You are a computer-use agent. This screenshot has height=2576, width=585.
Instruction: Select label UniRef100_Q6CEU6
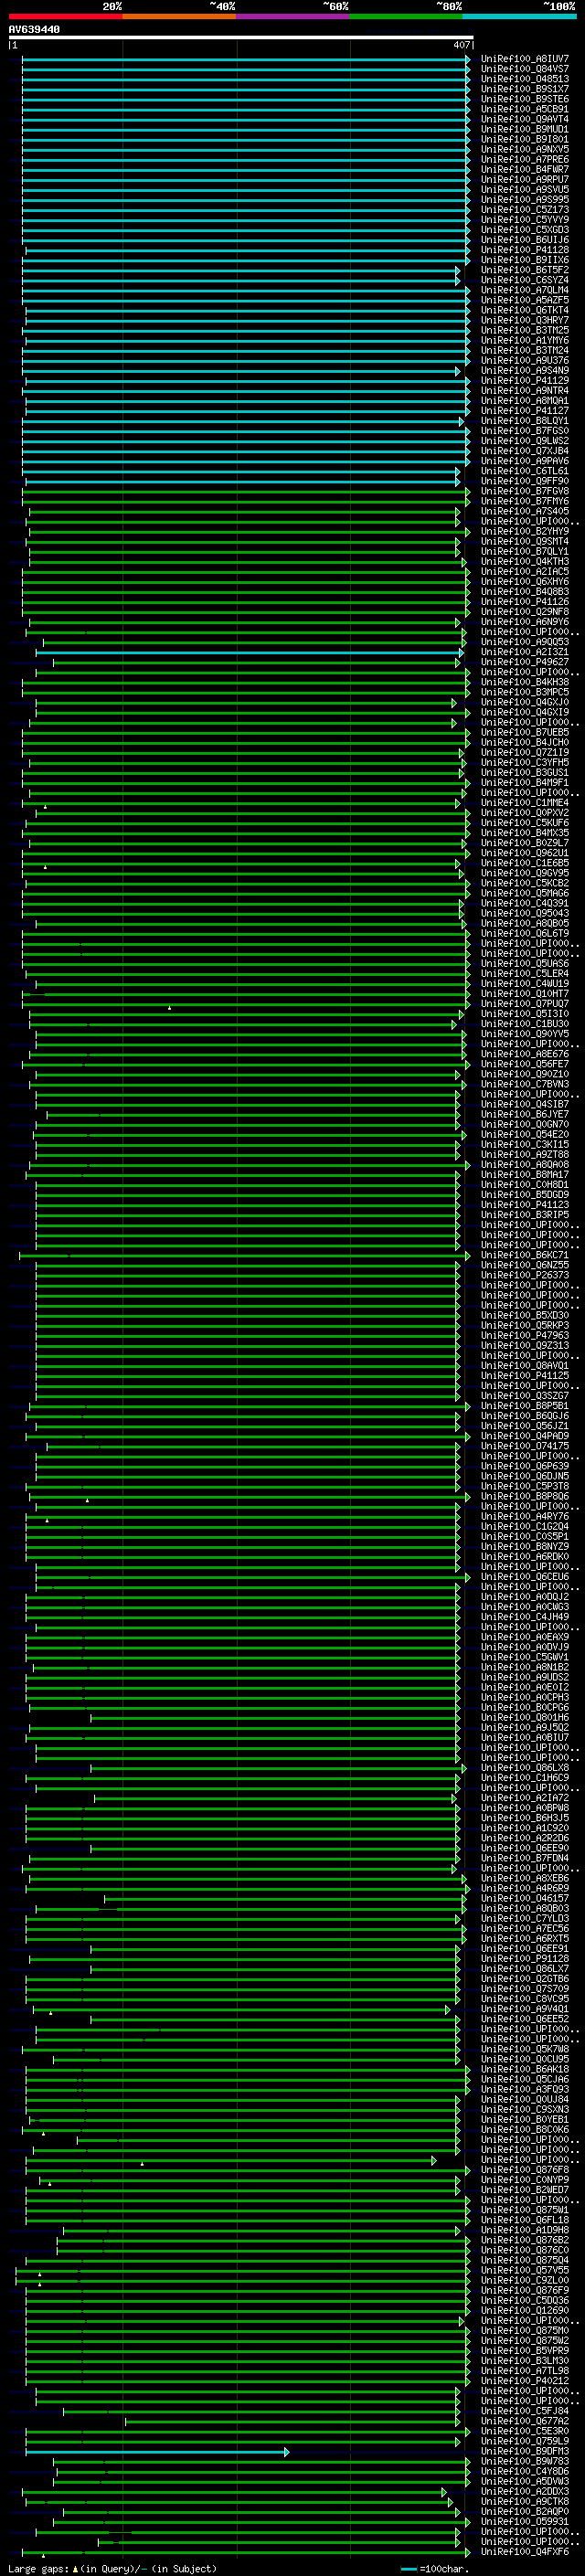click(x=524, y=1576)
